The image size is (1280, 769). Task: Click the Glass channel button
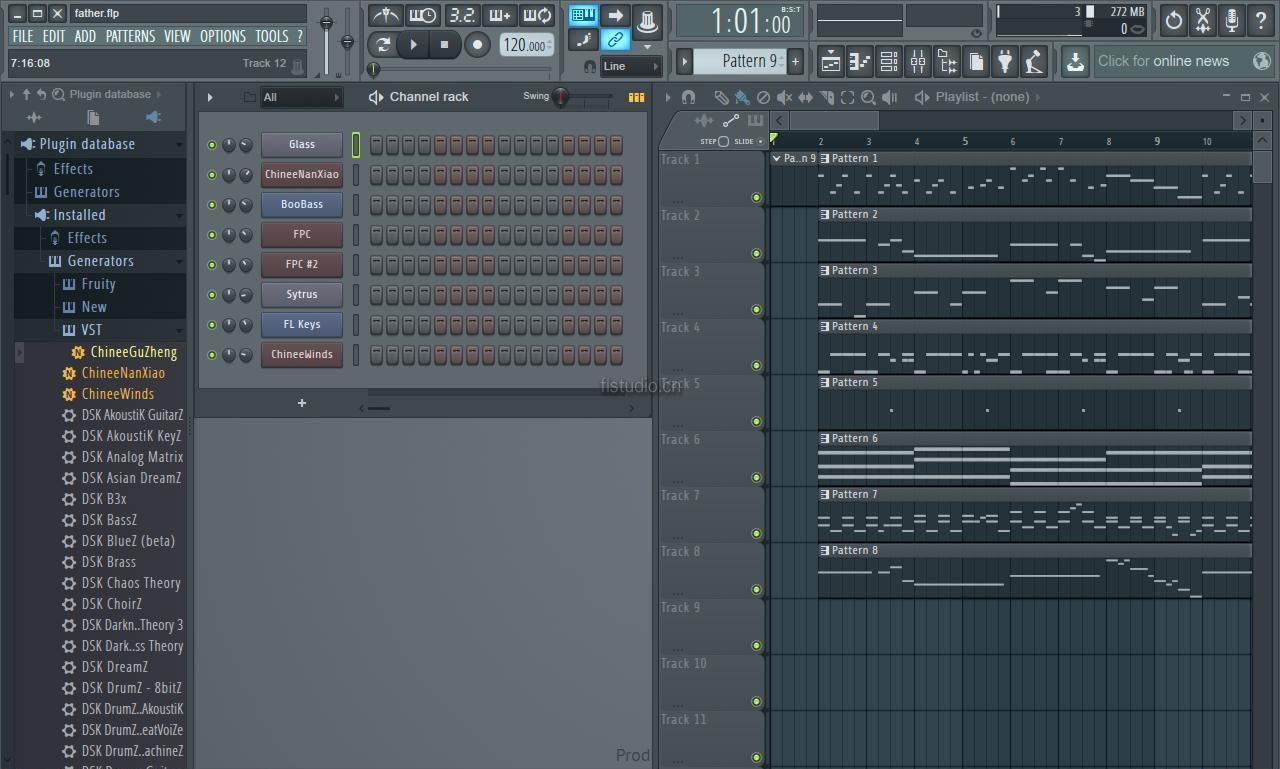point(302,144)
